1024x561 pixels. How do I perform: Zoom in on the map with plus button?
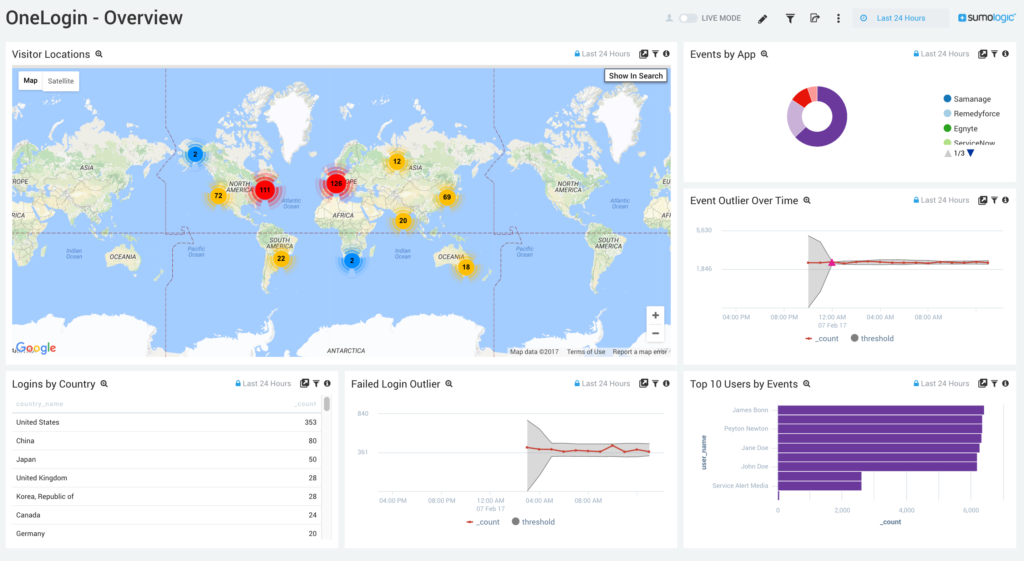(655, 315)
